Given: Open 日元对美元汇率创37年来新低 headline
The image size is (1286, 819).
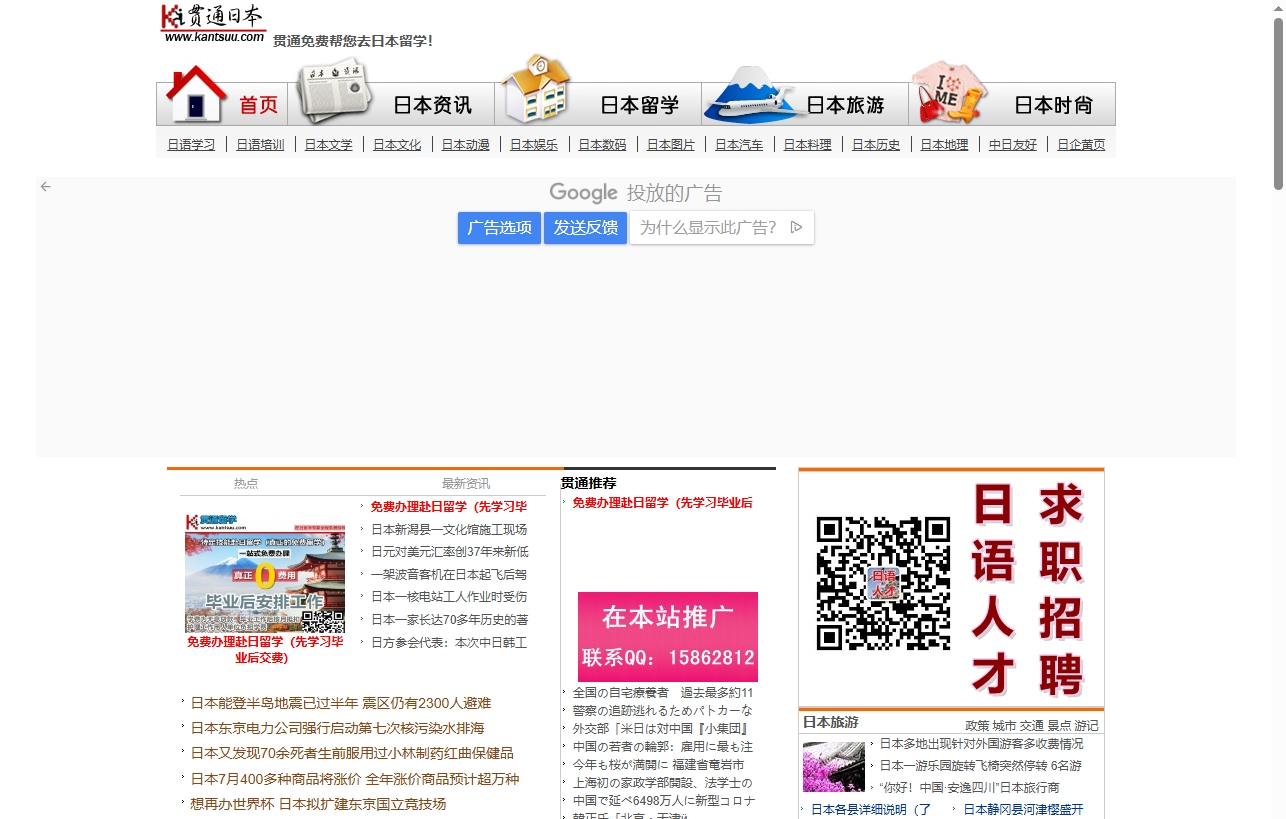Looking at the screenshot, I should (449, 552).
